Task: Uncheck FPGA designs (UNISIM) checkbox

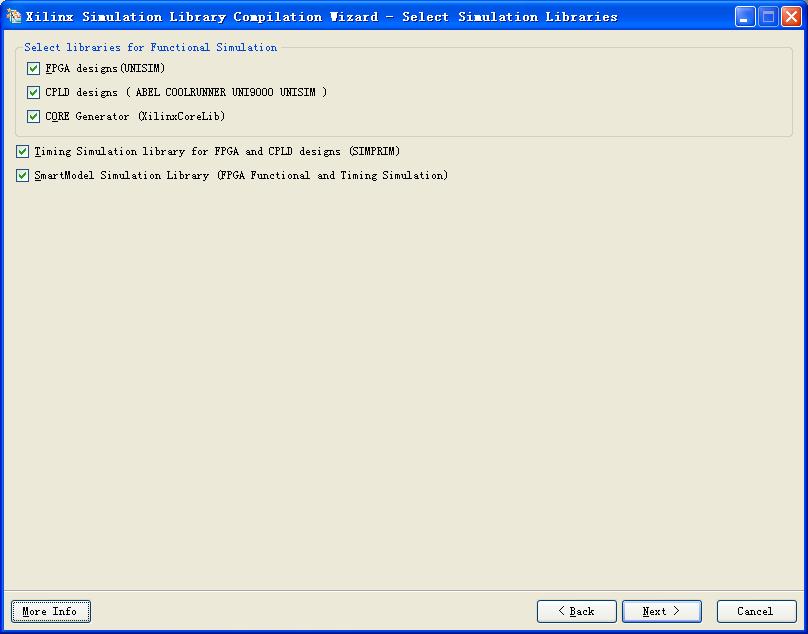Action: point(33,69)
